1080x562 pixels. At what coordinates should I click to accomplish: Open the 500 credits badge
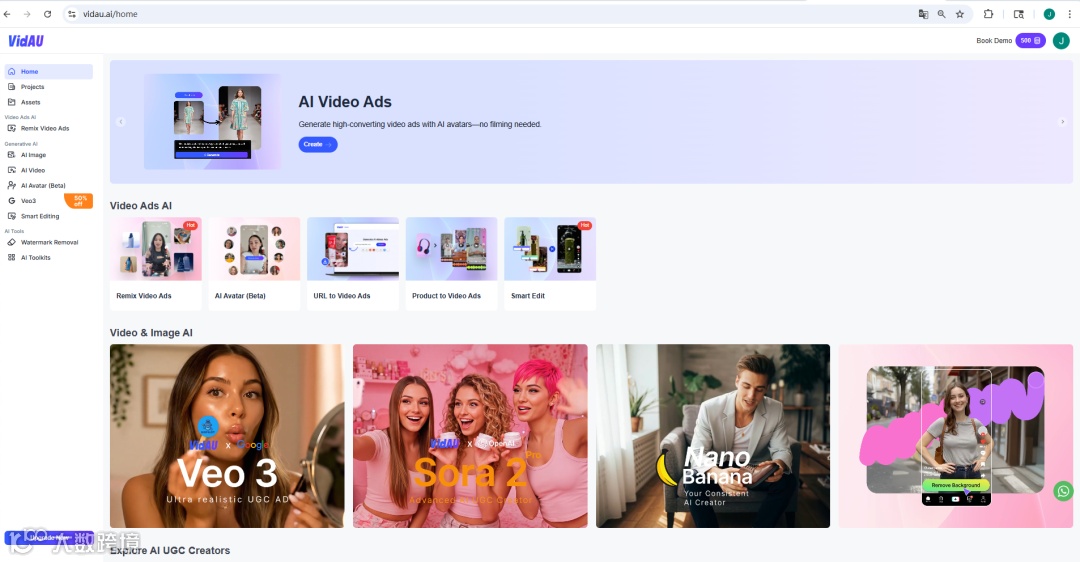coord(1030,41)
